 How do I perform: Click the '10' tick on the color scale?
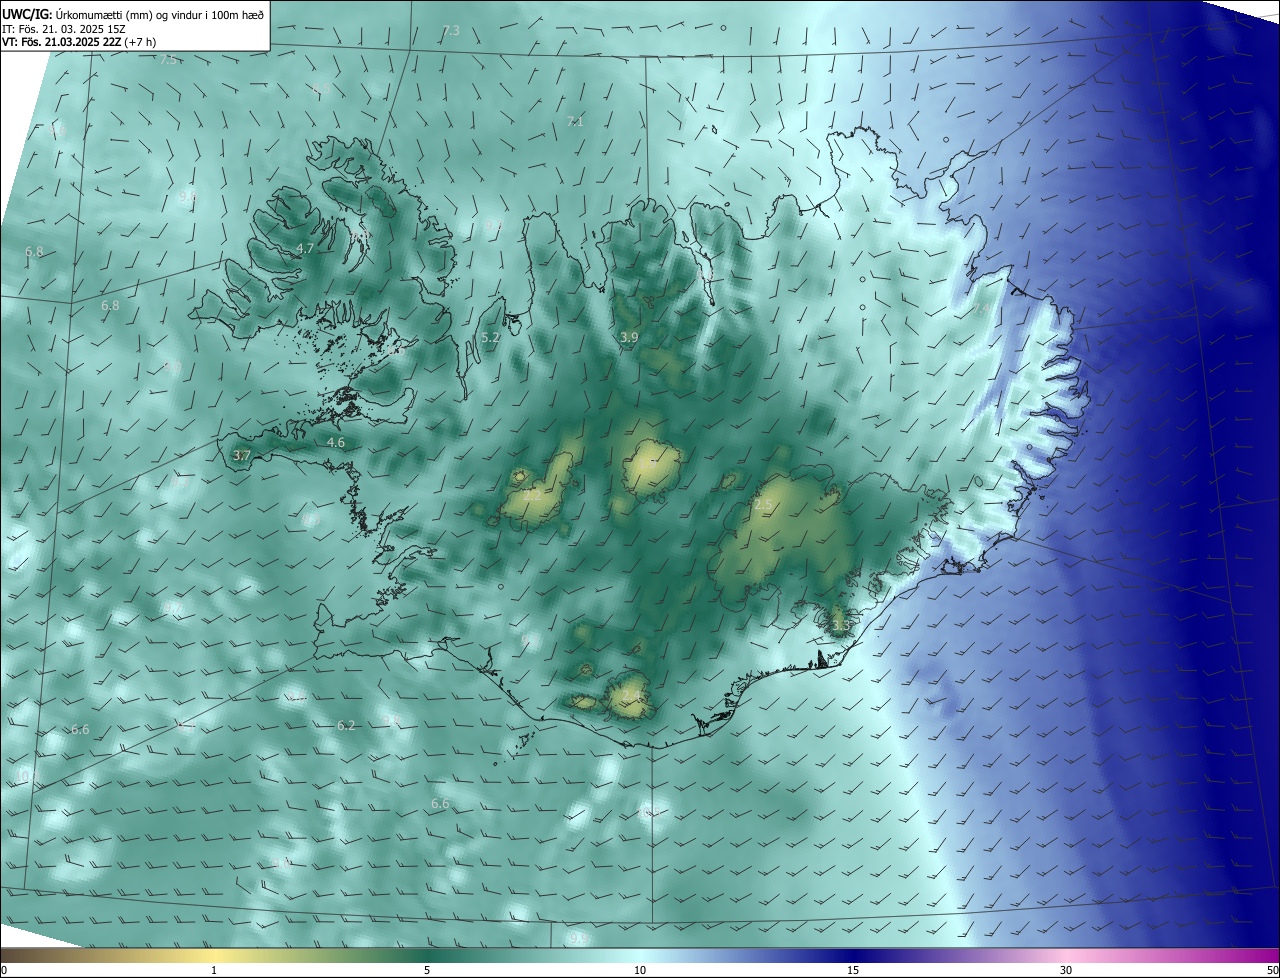[640, 970]
